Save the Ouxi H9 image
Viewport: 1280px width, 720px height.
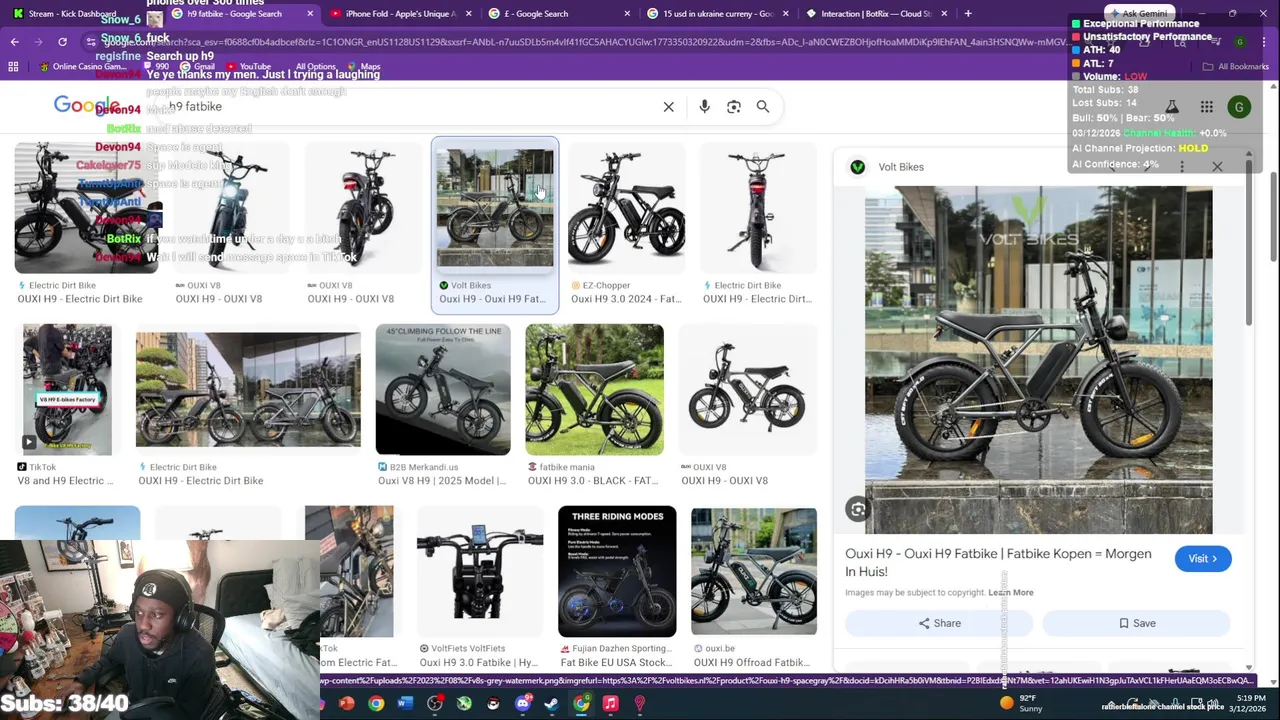pos(1137,623)
